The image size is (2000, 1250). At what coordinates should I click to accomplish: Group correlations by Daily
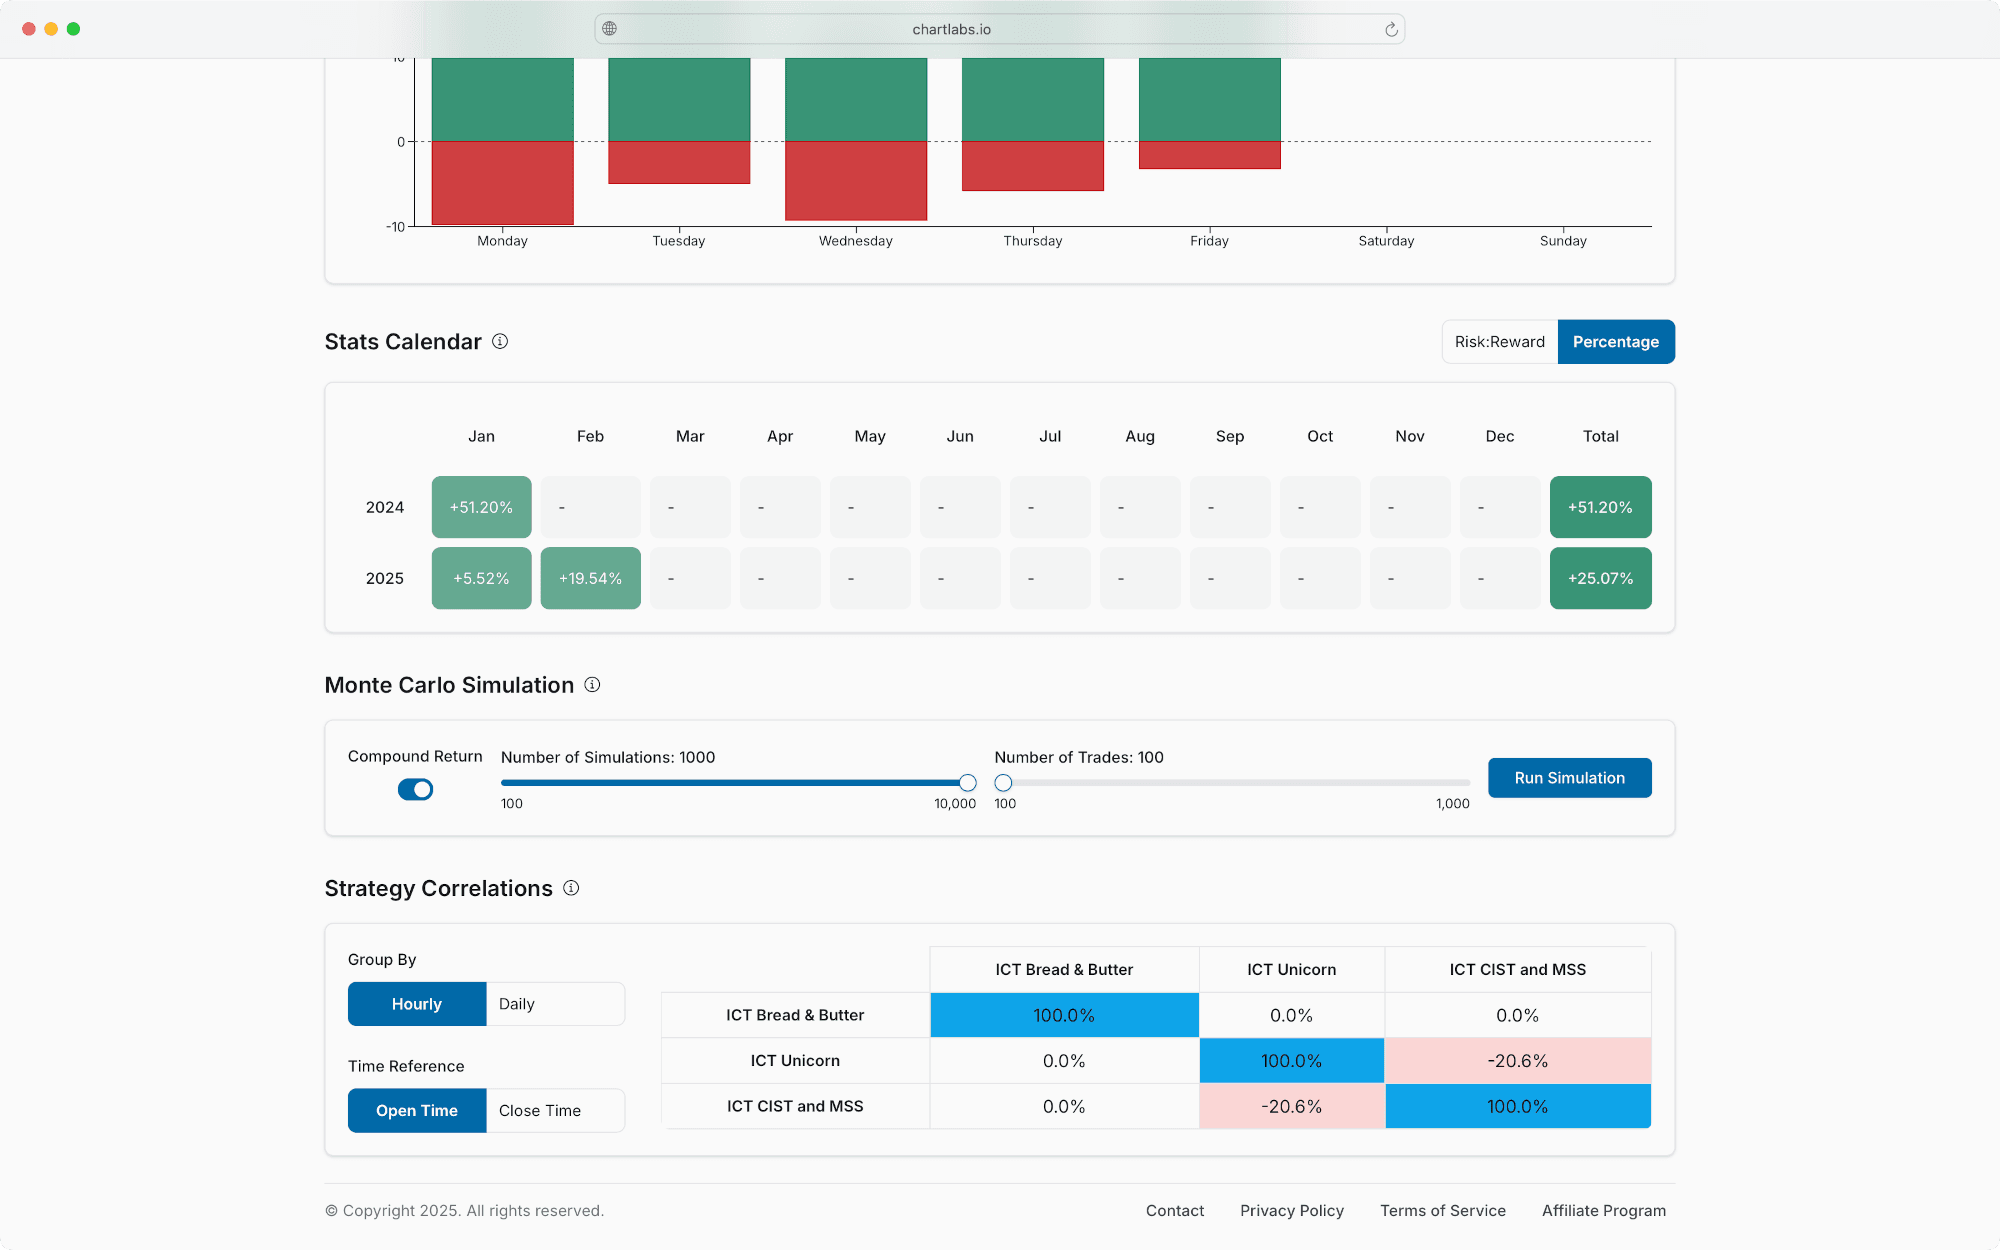555,1004
